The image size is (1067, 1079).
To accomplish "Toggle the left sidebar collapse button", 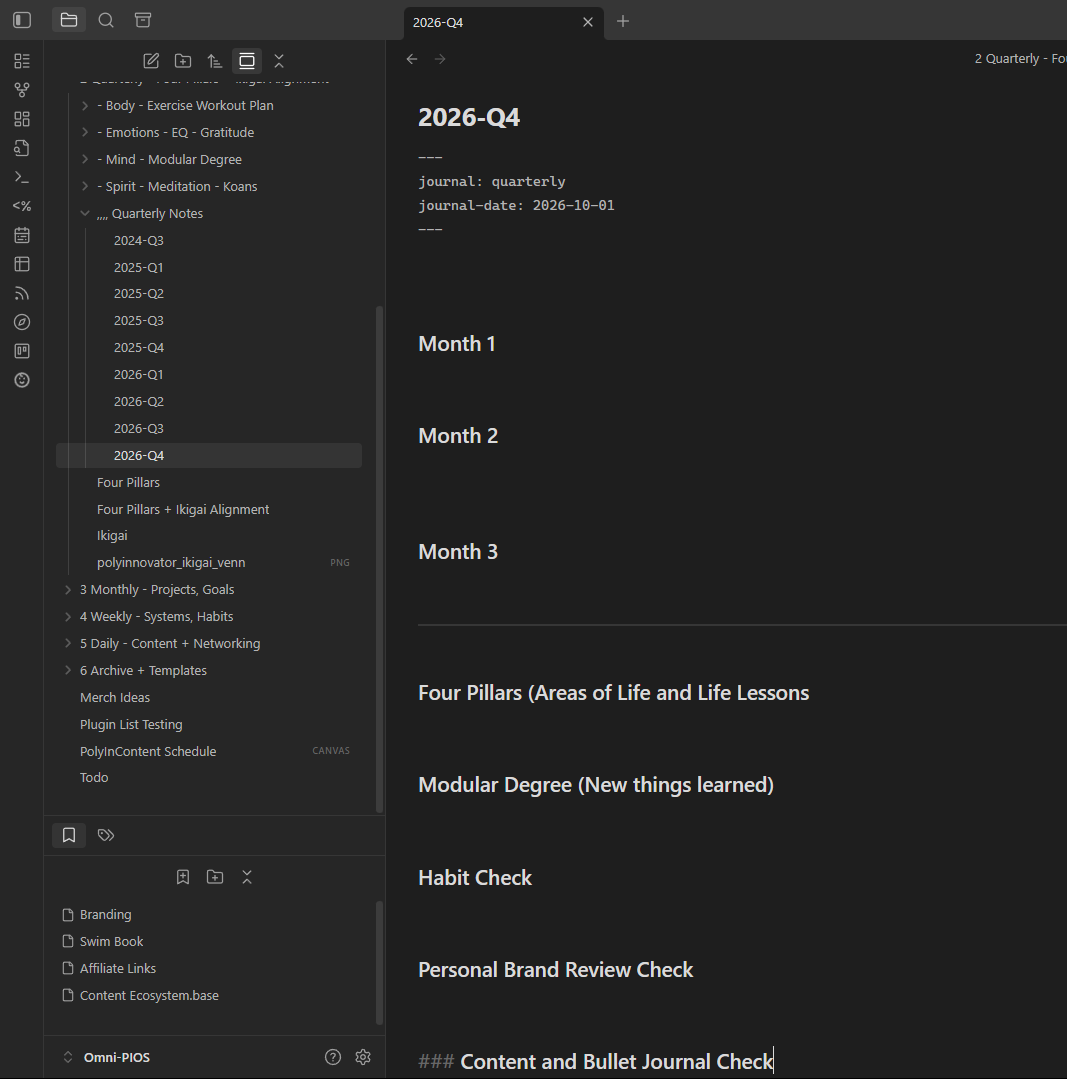I will (x=22, y=20).
